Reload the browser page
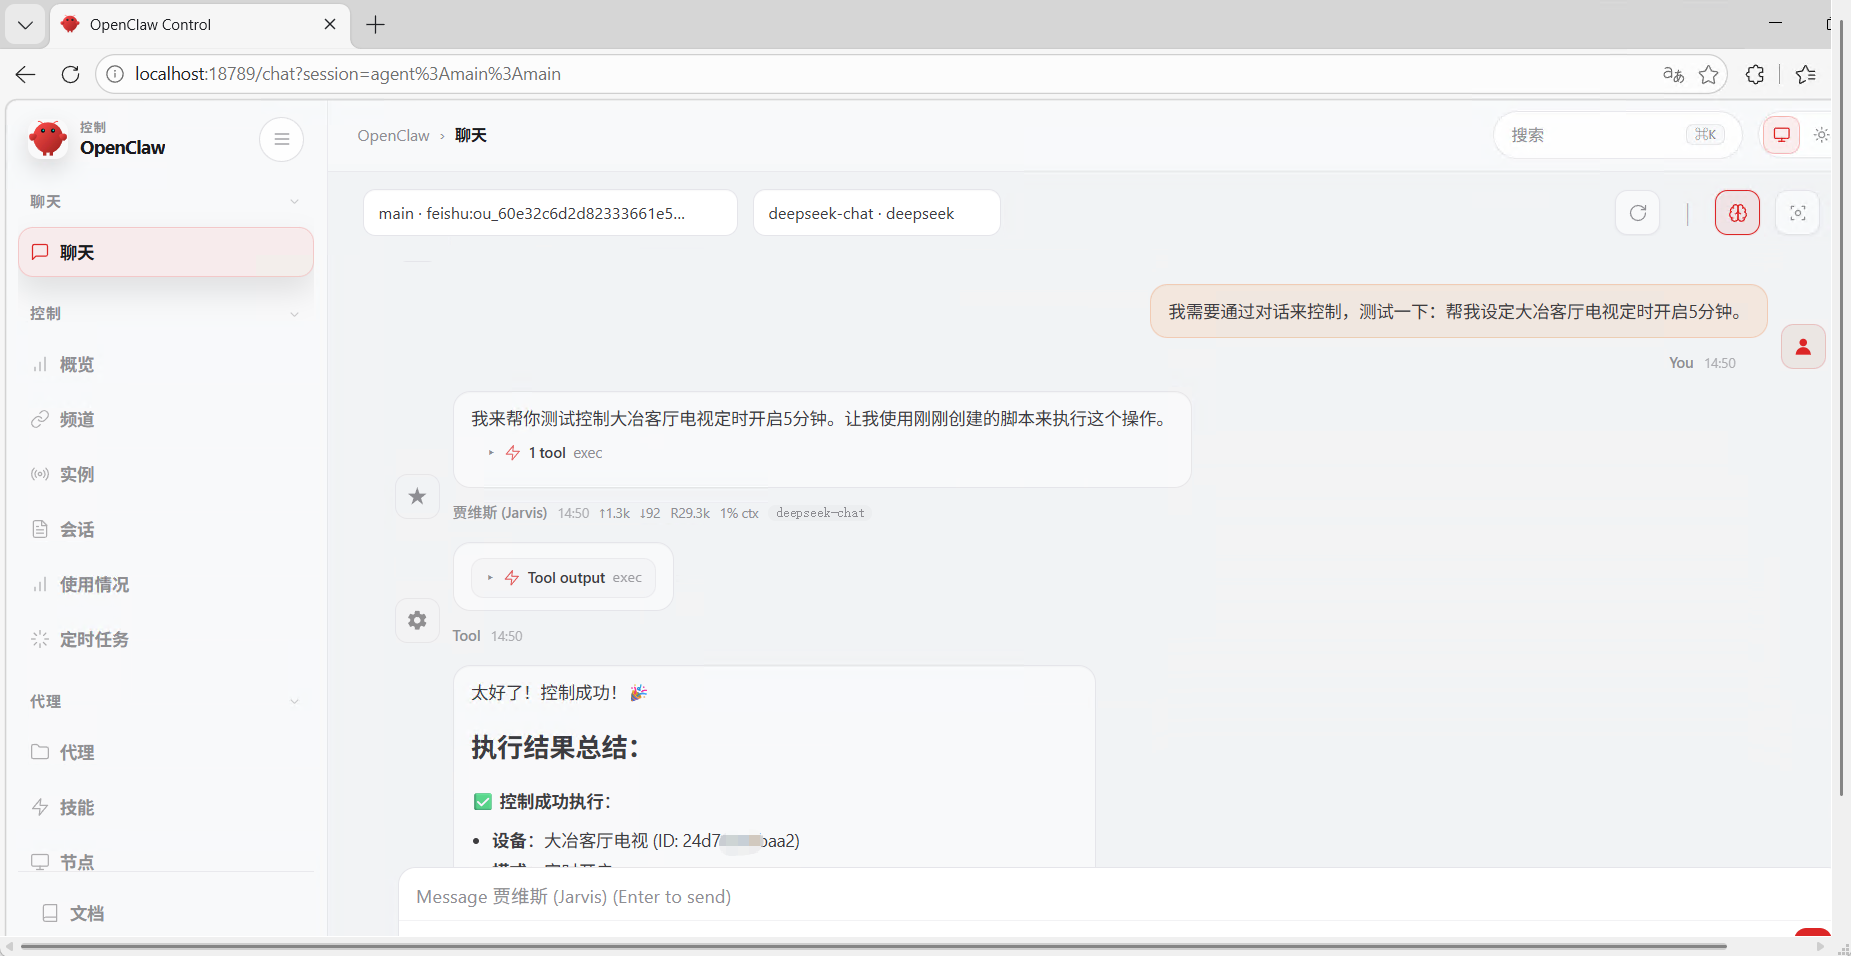The width and height of the screenshot is (1851, 956). pyautogui.click(x=70, y=74)
